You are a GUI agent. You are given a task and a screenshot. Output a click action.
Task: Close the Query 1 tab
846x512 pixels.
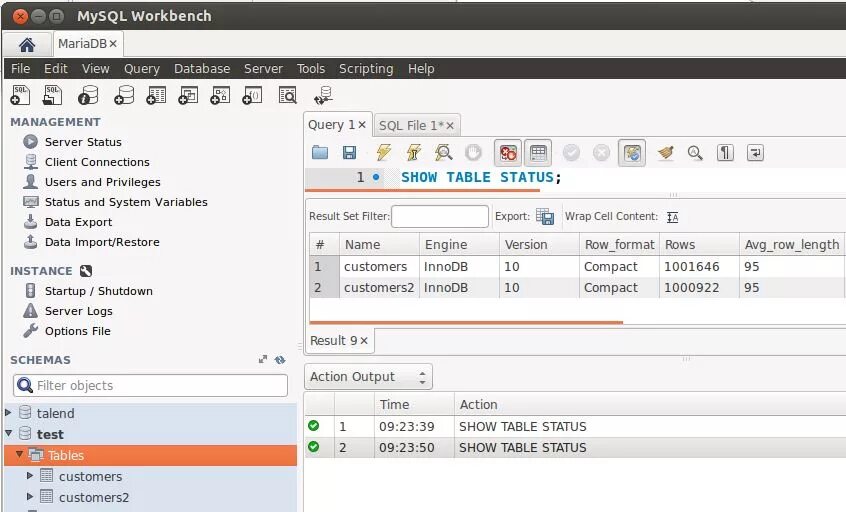pyautogui.click(x=362, y=125)
